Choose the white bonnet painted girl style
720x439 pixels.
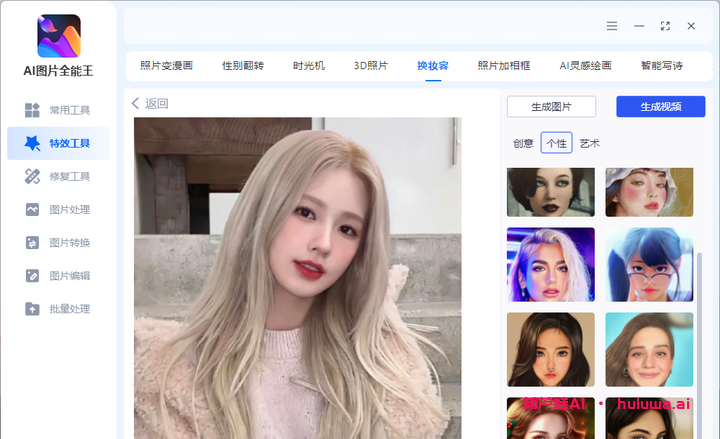coord(649,192)
